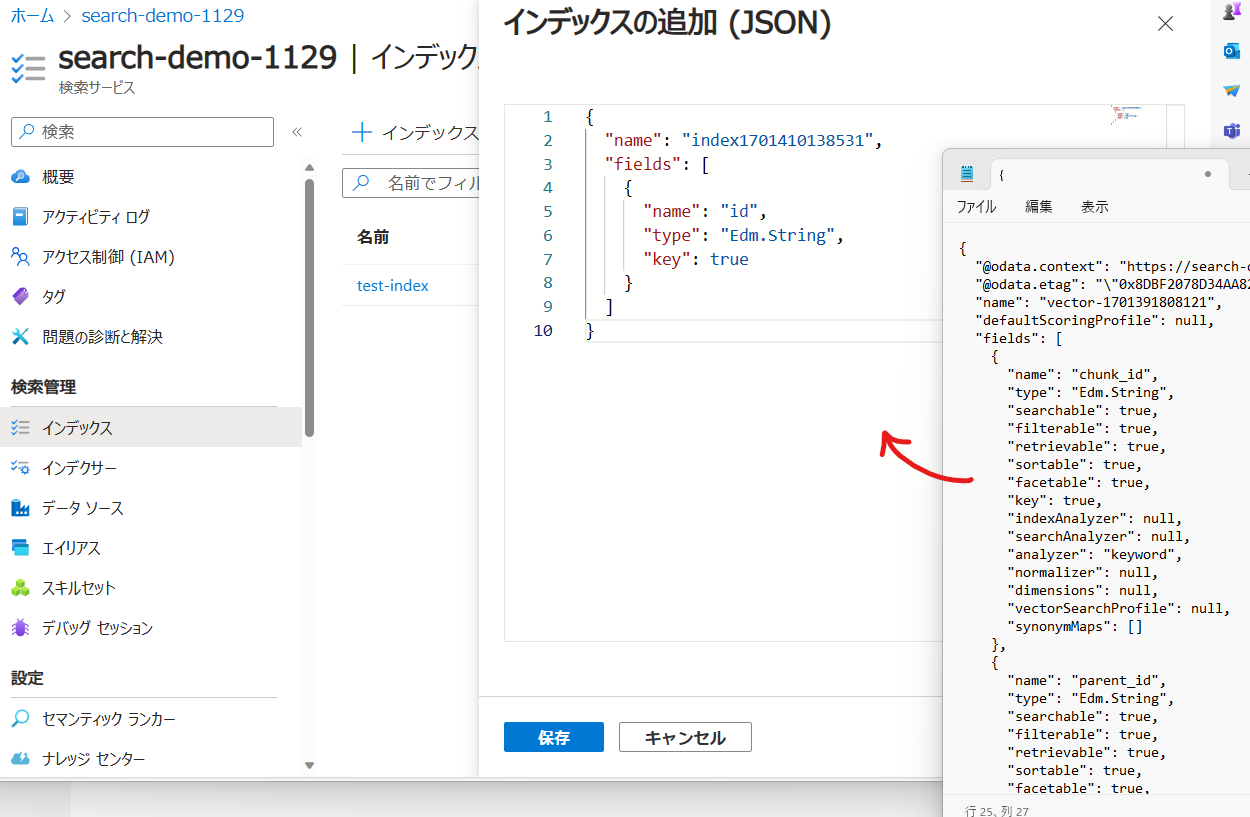The image size is (1250, 817).
Task: Close the インデックスの追加 (JSON) panel
Action: point(1165,24)
